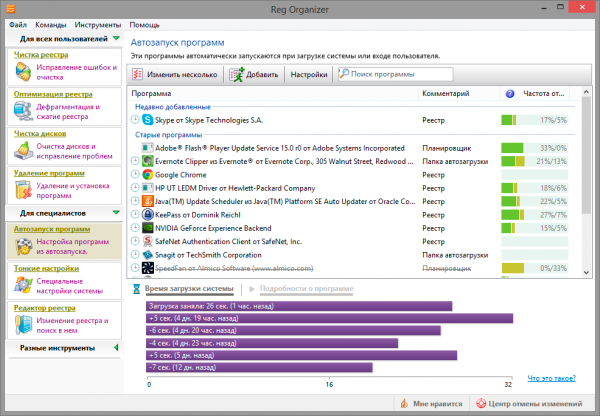
Task: Open the Инструменты menu
Action: tap(98, 25)
